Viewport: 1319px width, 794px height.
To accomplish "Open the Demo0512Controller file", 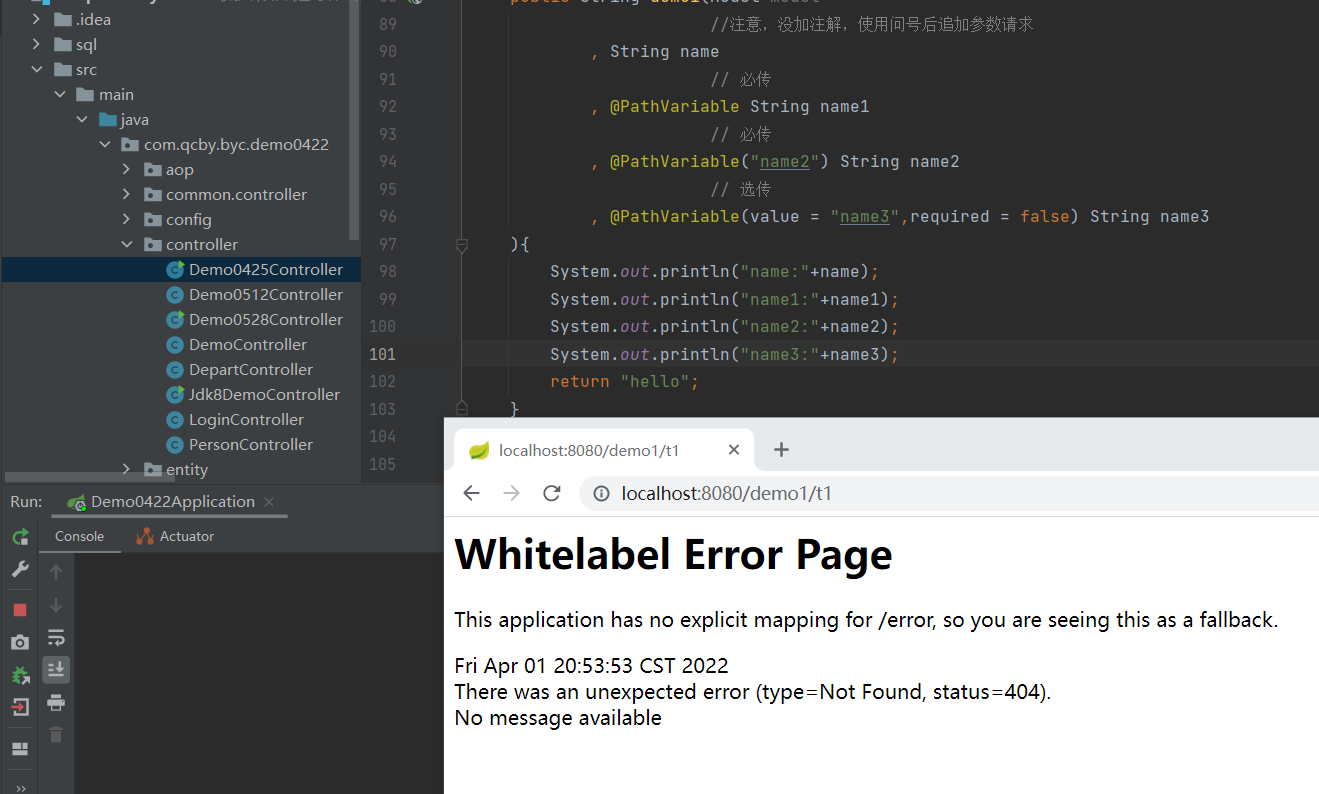I will point(257,293).
